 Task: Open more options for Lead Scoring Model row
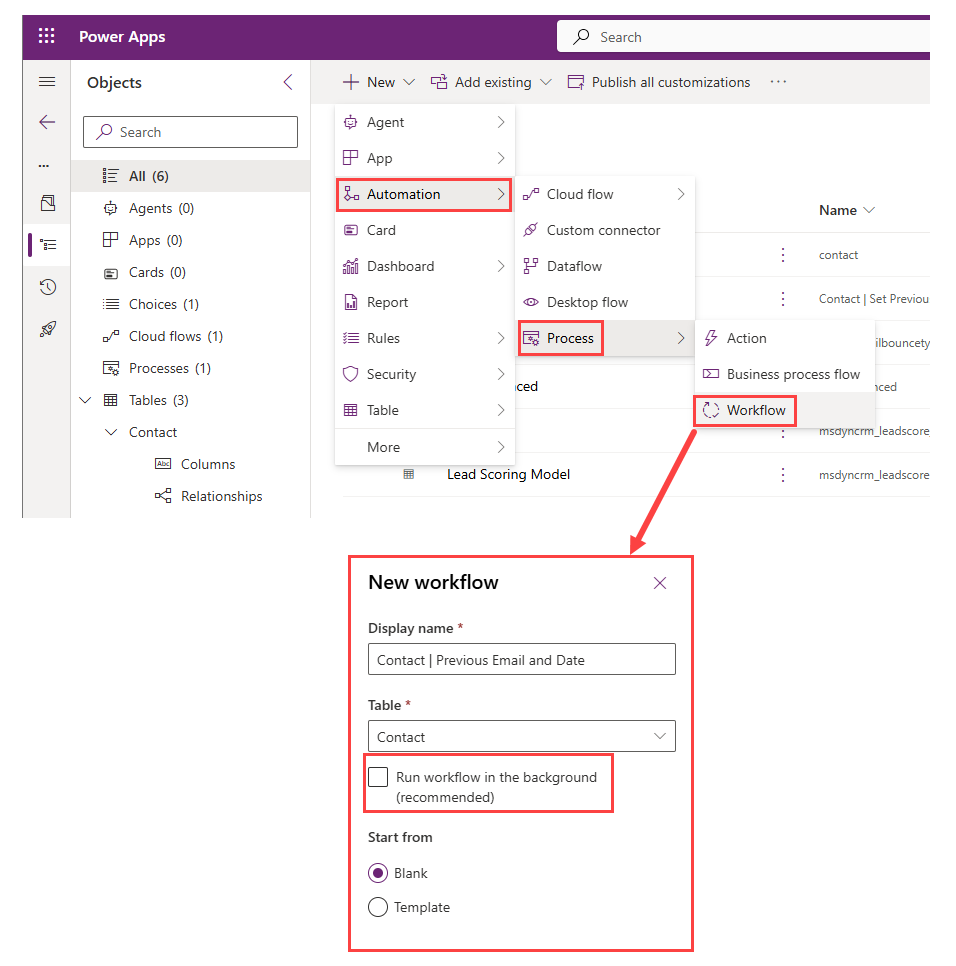click(x=783, y=474)
